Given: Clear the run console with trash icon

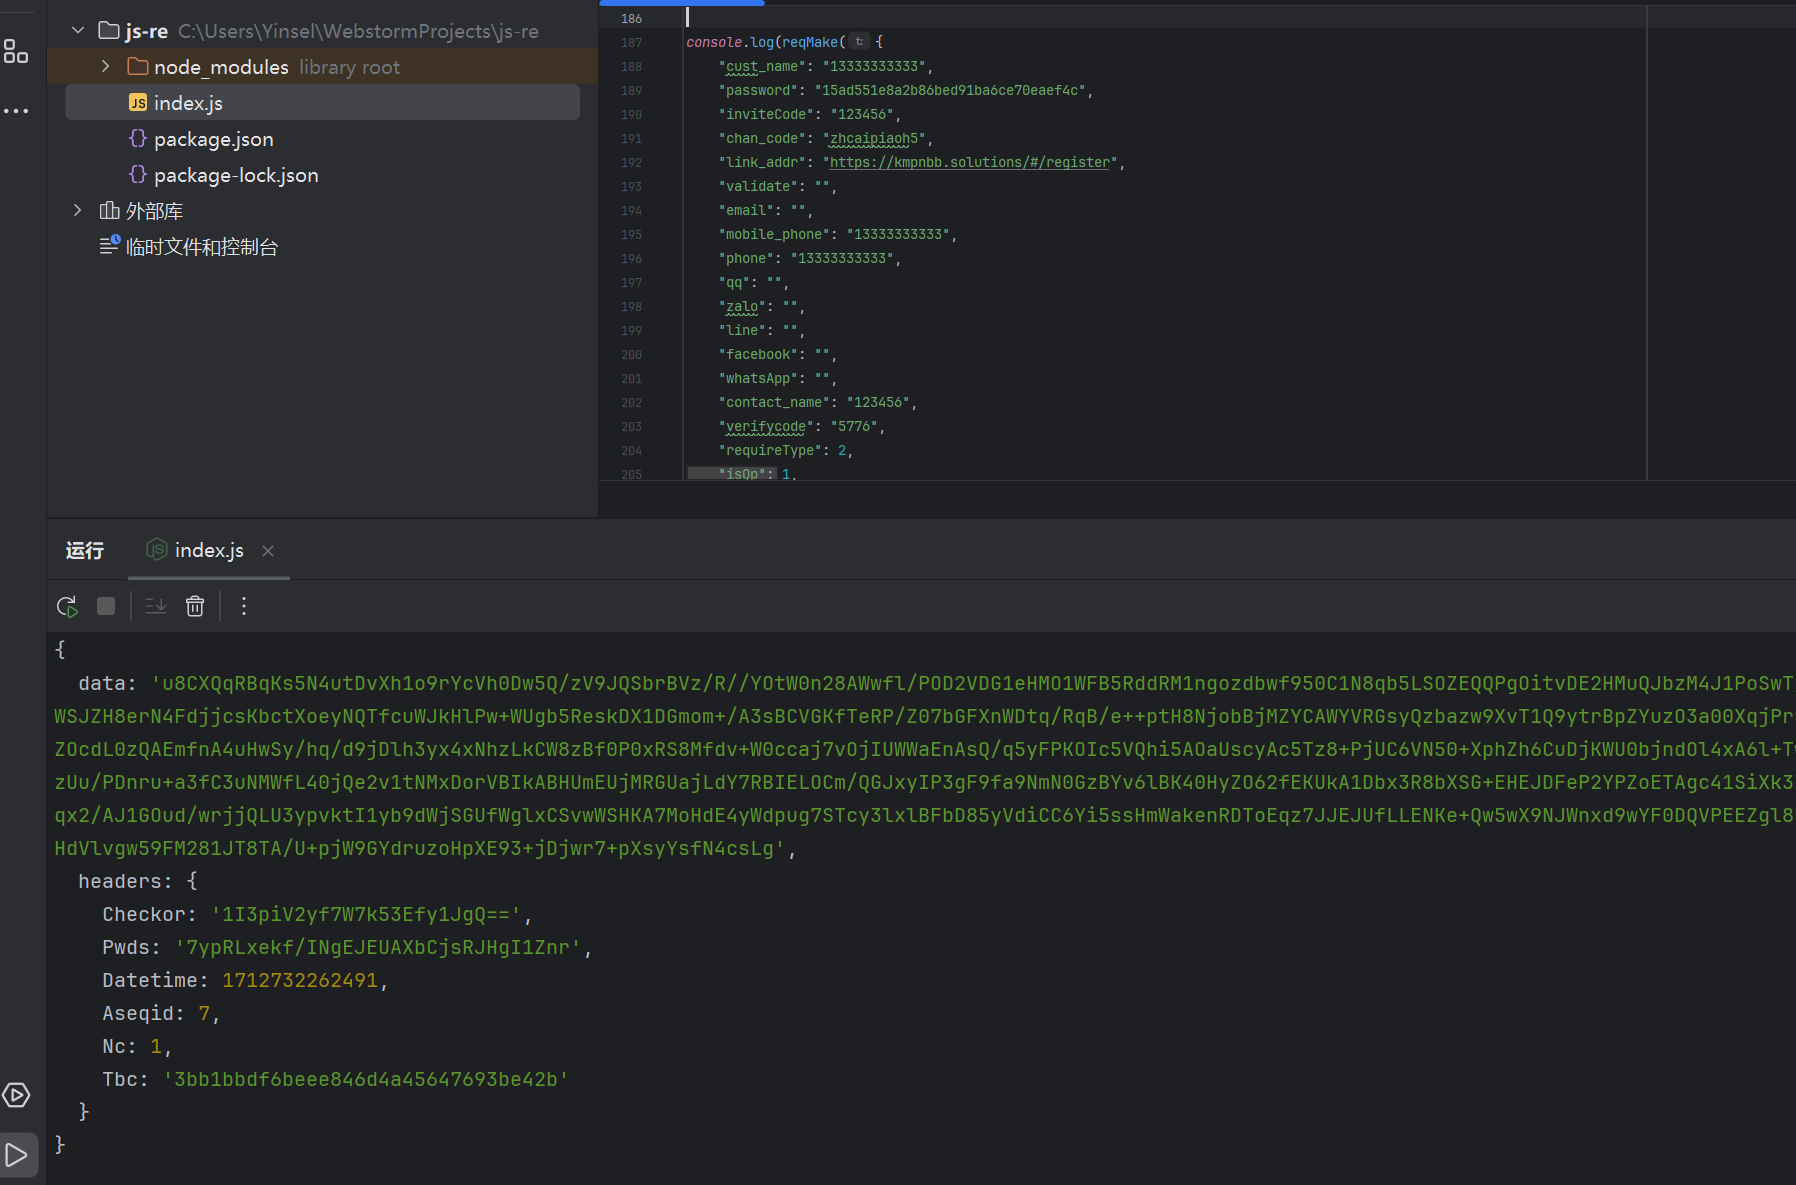Looking at the screenshot, I should [195, 606].
